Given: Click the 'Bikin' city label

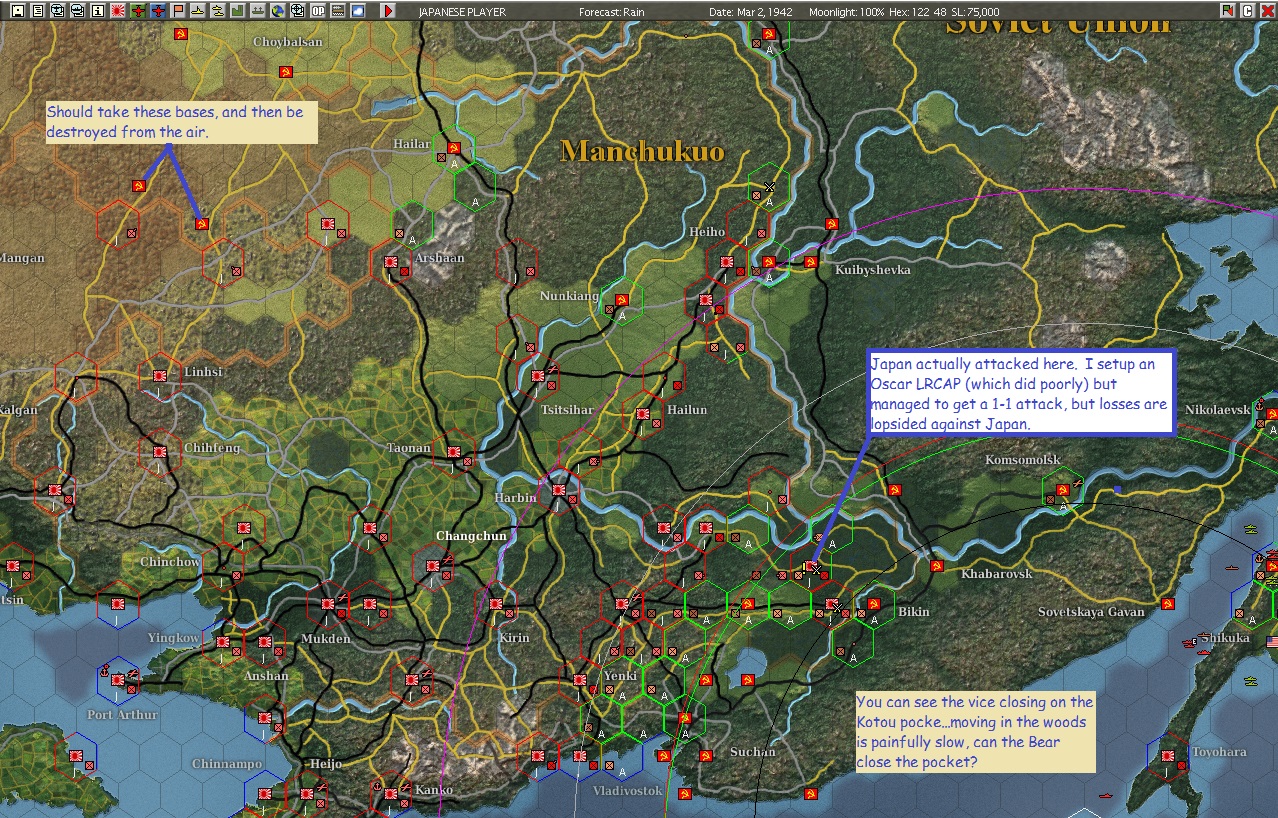Looking at the screenshot, I should [x=913, y=611].
